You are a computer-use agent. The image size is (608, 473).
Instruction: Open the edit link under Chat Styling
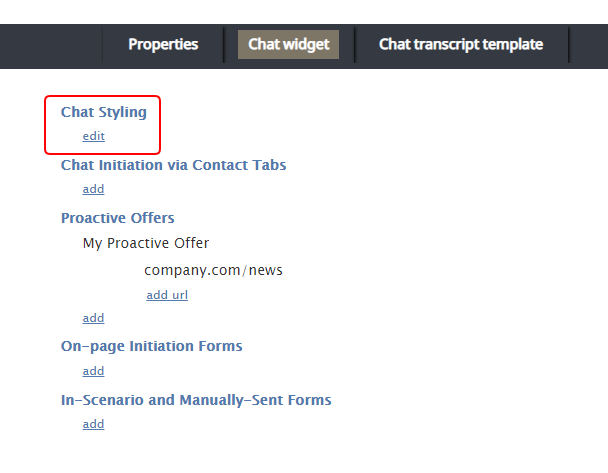[x=93, y=136]
